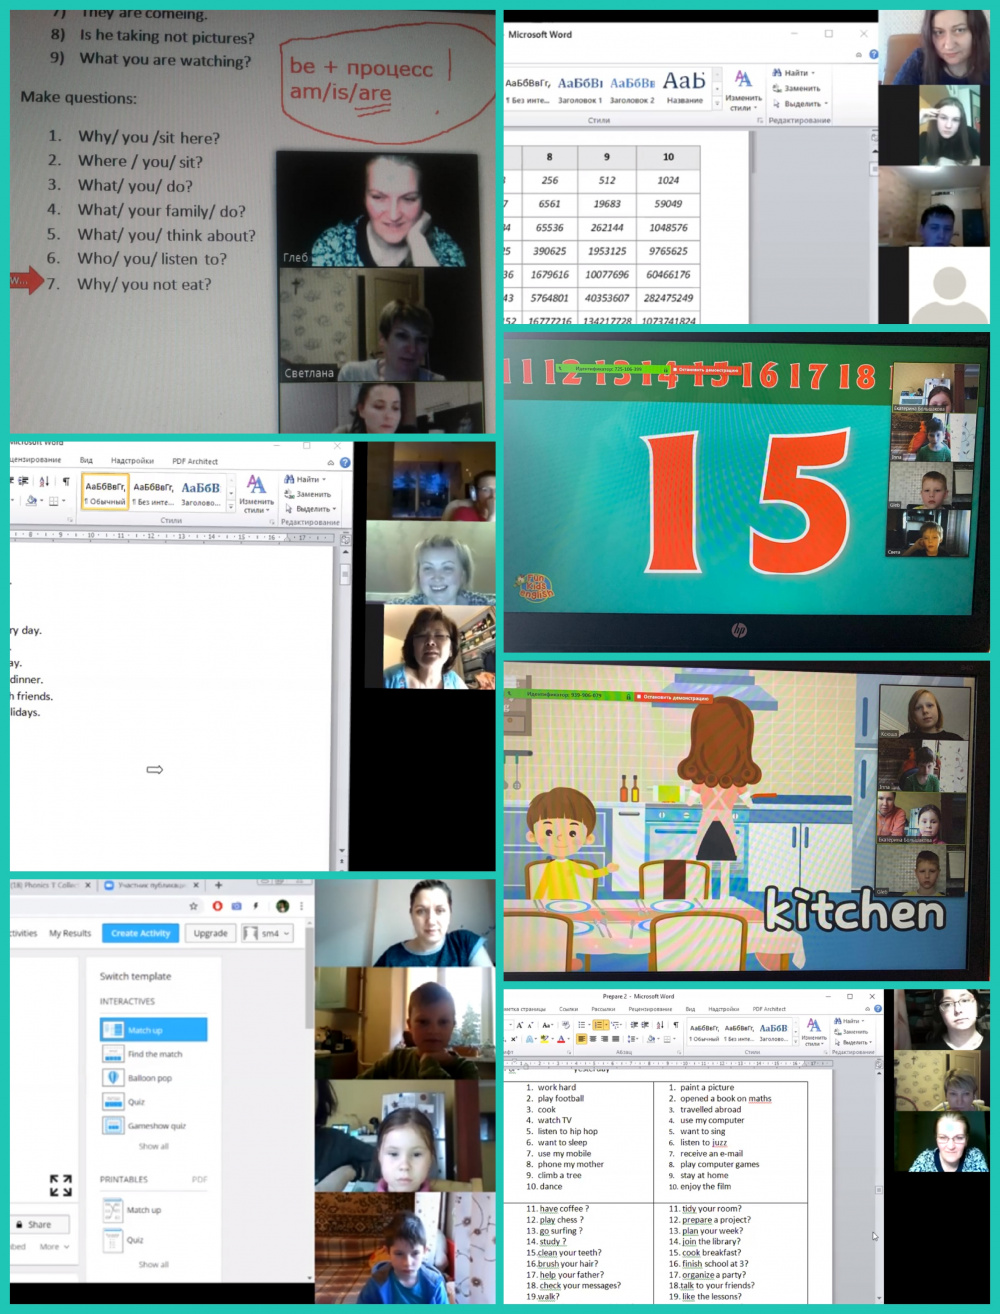The height and width of the screenshot is (1314, 1000).
Task: Open a new browser tab with plus icon
Action: point(218,885)
